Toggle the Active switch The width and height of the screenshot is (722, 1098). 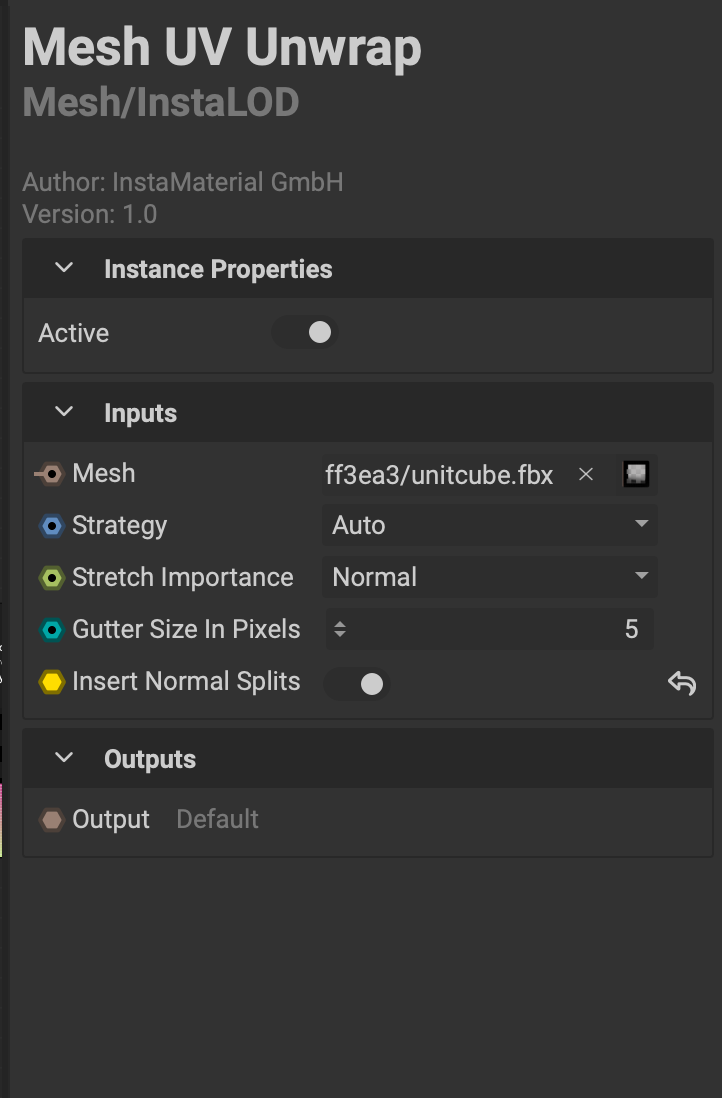(x=305, y=333)
